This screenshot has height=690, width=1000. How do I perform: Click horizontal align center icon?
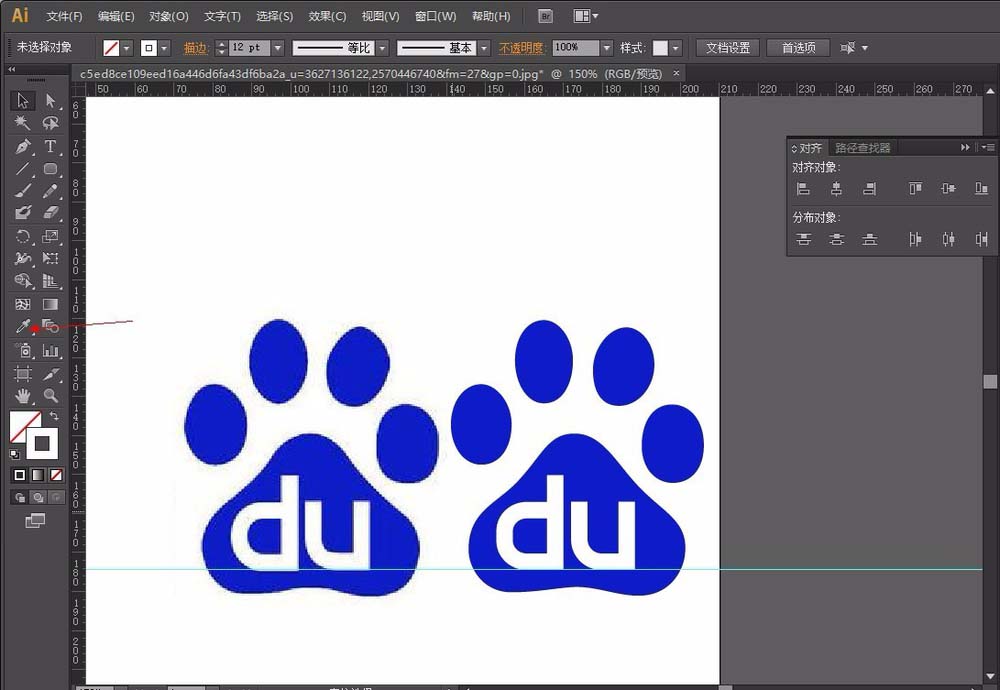tap(836, 189)
